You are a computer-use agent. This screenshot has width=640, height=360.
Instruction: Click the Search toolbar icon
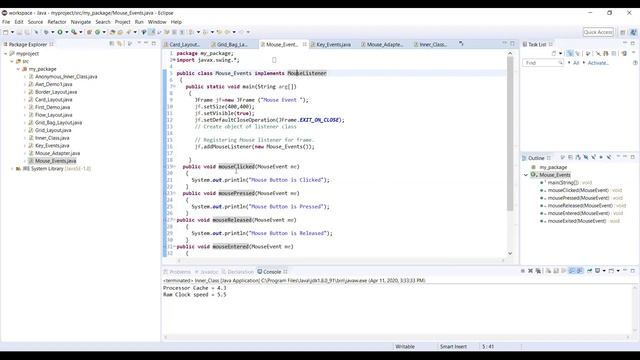tap(128, 32)
